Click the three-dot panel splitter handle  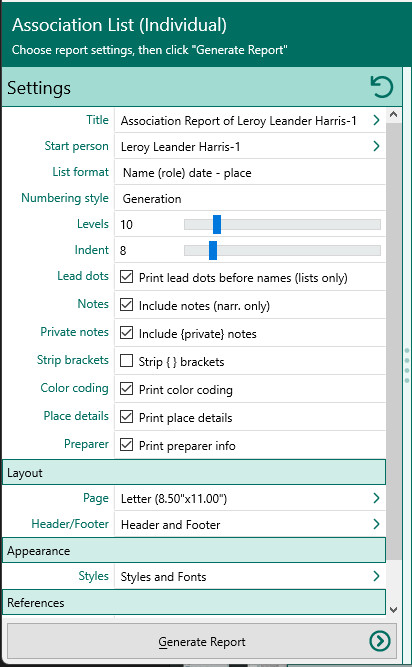pyautogui.click(x=407, y=365)
